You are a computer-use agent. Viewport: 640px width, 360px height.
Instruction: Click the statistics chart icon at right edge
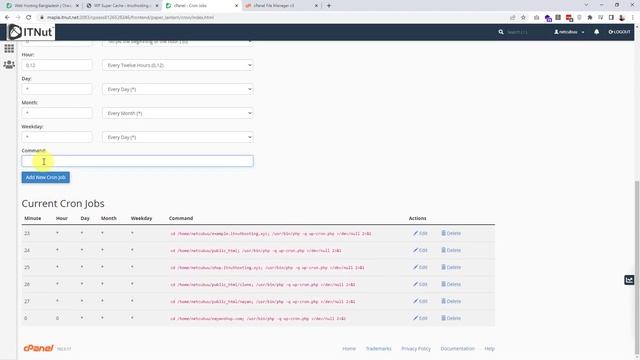click(x=629, y=280)
